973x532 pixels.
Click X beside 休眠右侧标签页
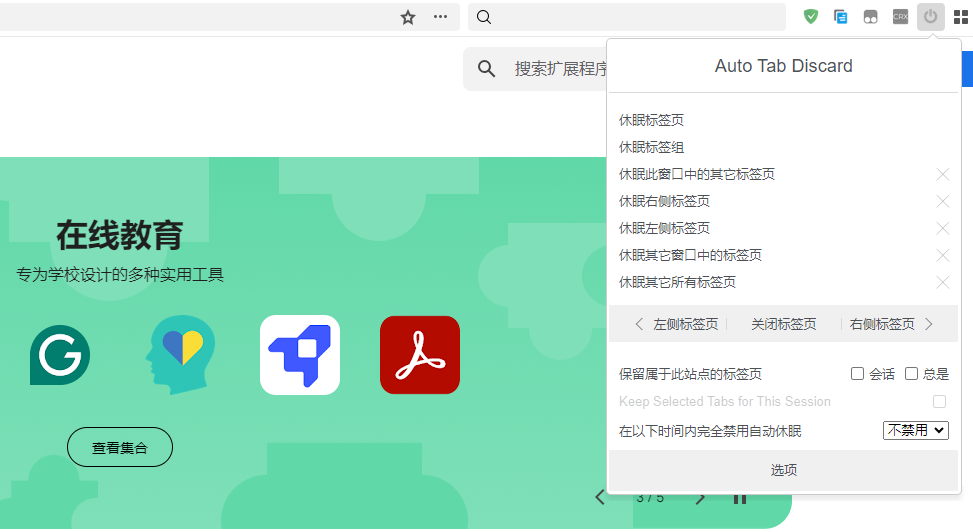pos(943,201)
